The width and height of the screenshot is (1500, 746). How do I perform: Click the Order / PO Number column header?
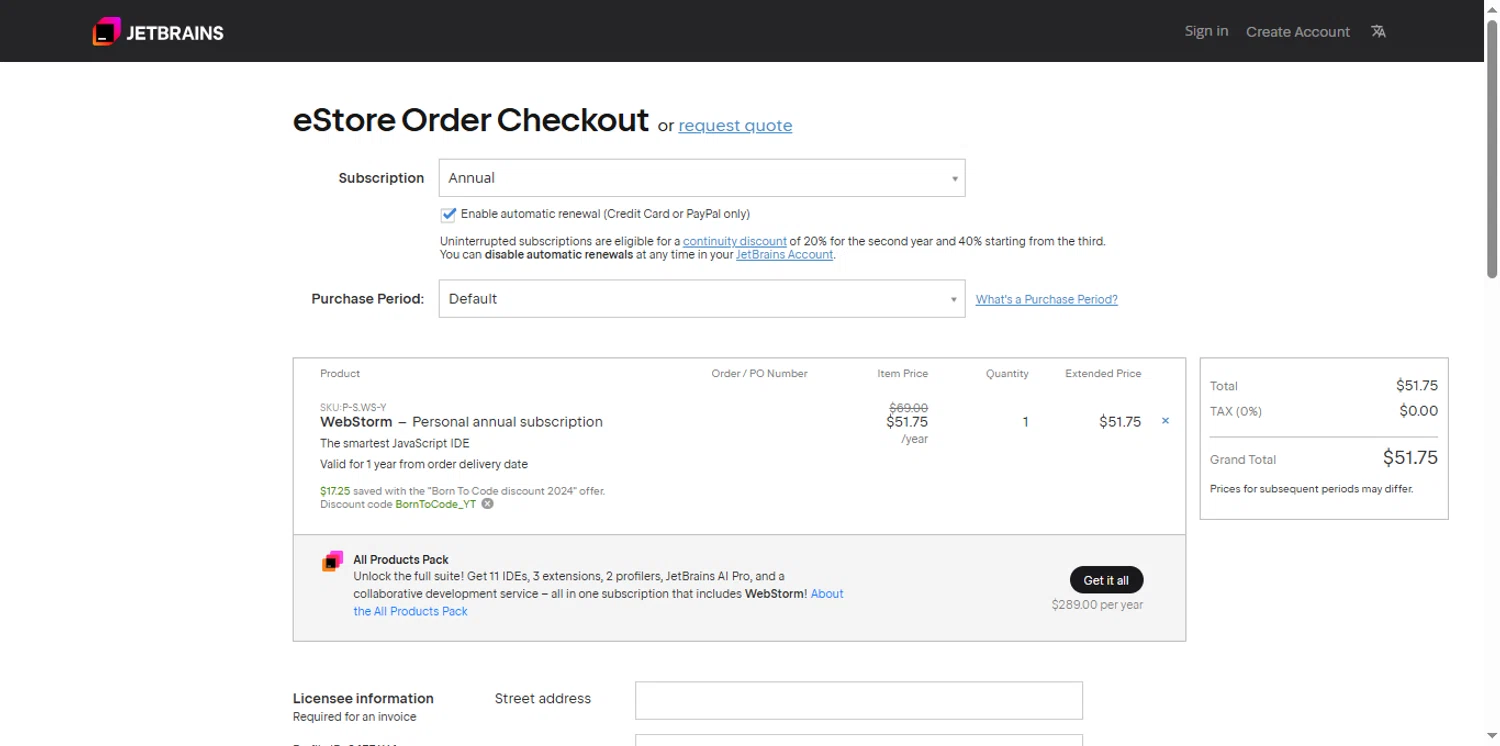(759, 373)
